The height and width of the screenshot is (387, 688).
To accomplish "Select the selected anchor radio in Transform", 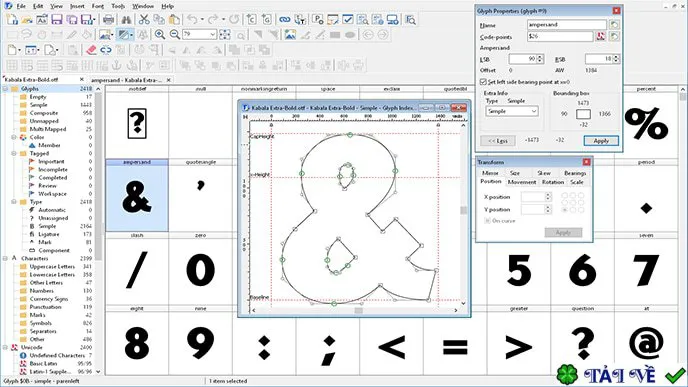I will pyautogui.click(x=565, y=210).
